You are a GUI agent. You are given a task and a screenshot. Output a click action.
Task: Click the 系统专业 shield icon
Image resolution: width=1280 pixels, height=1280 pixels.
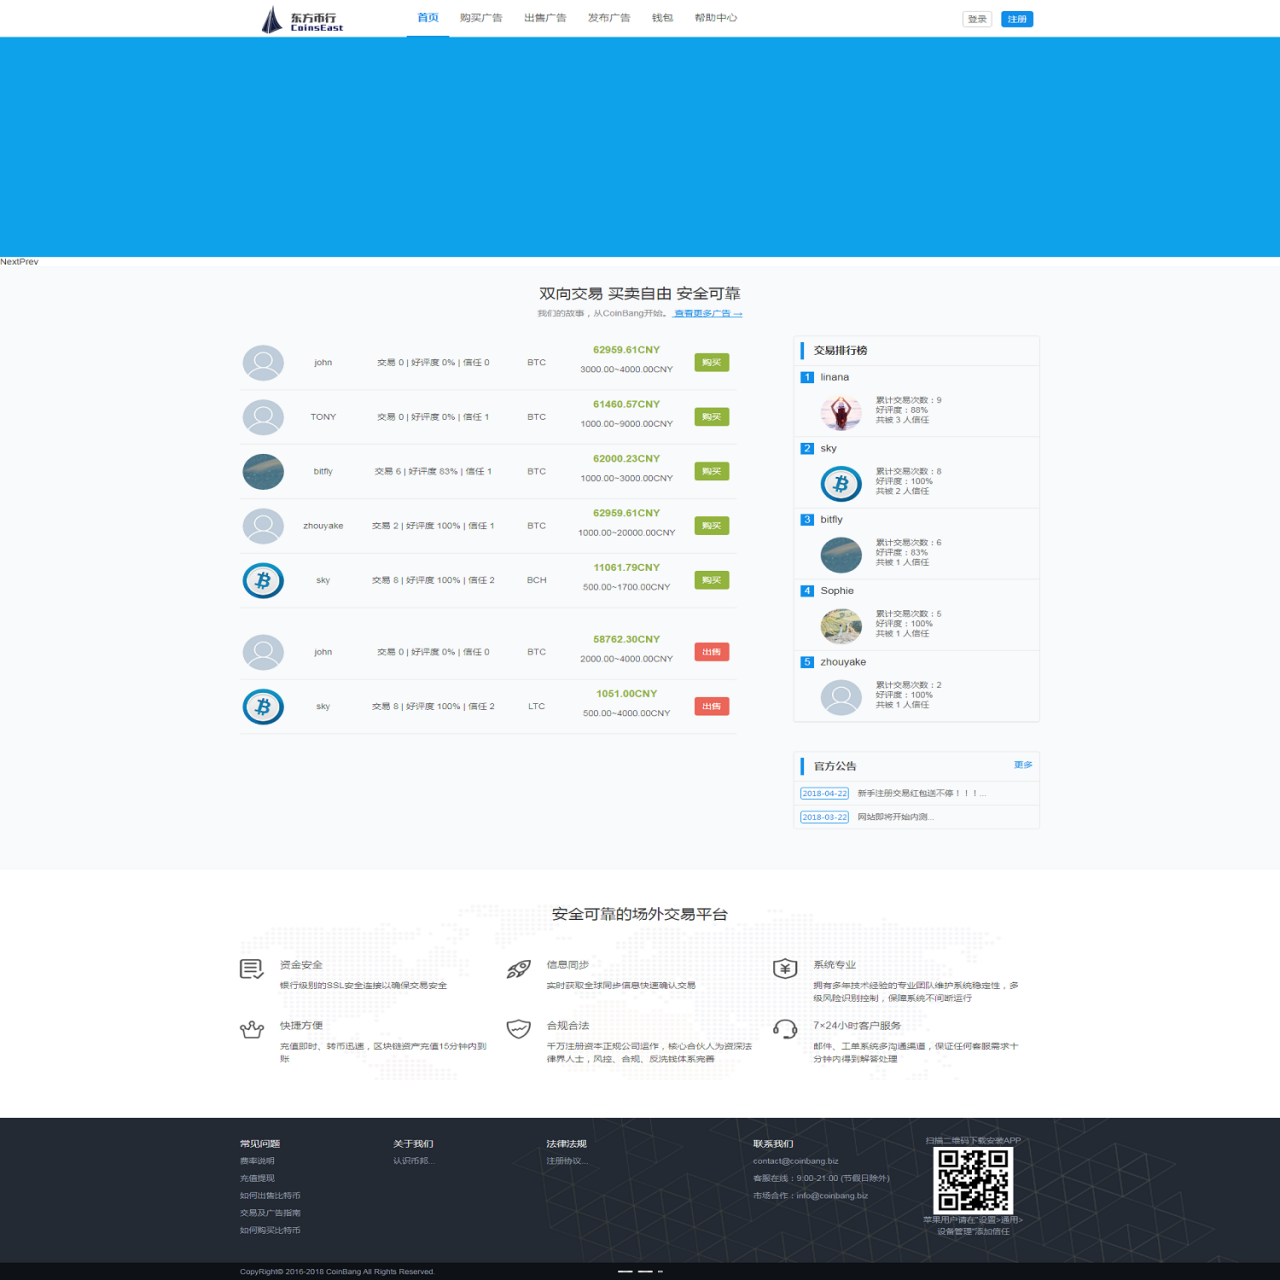click(x=785, y=968)
